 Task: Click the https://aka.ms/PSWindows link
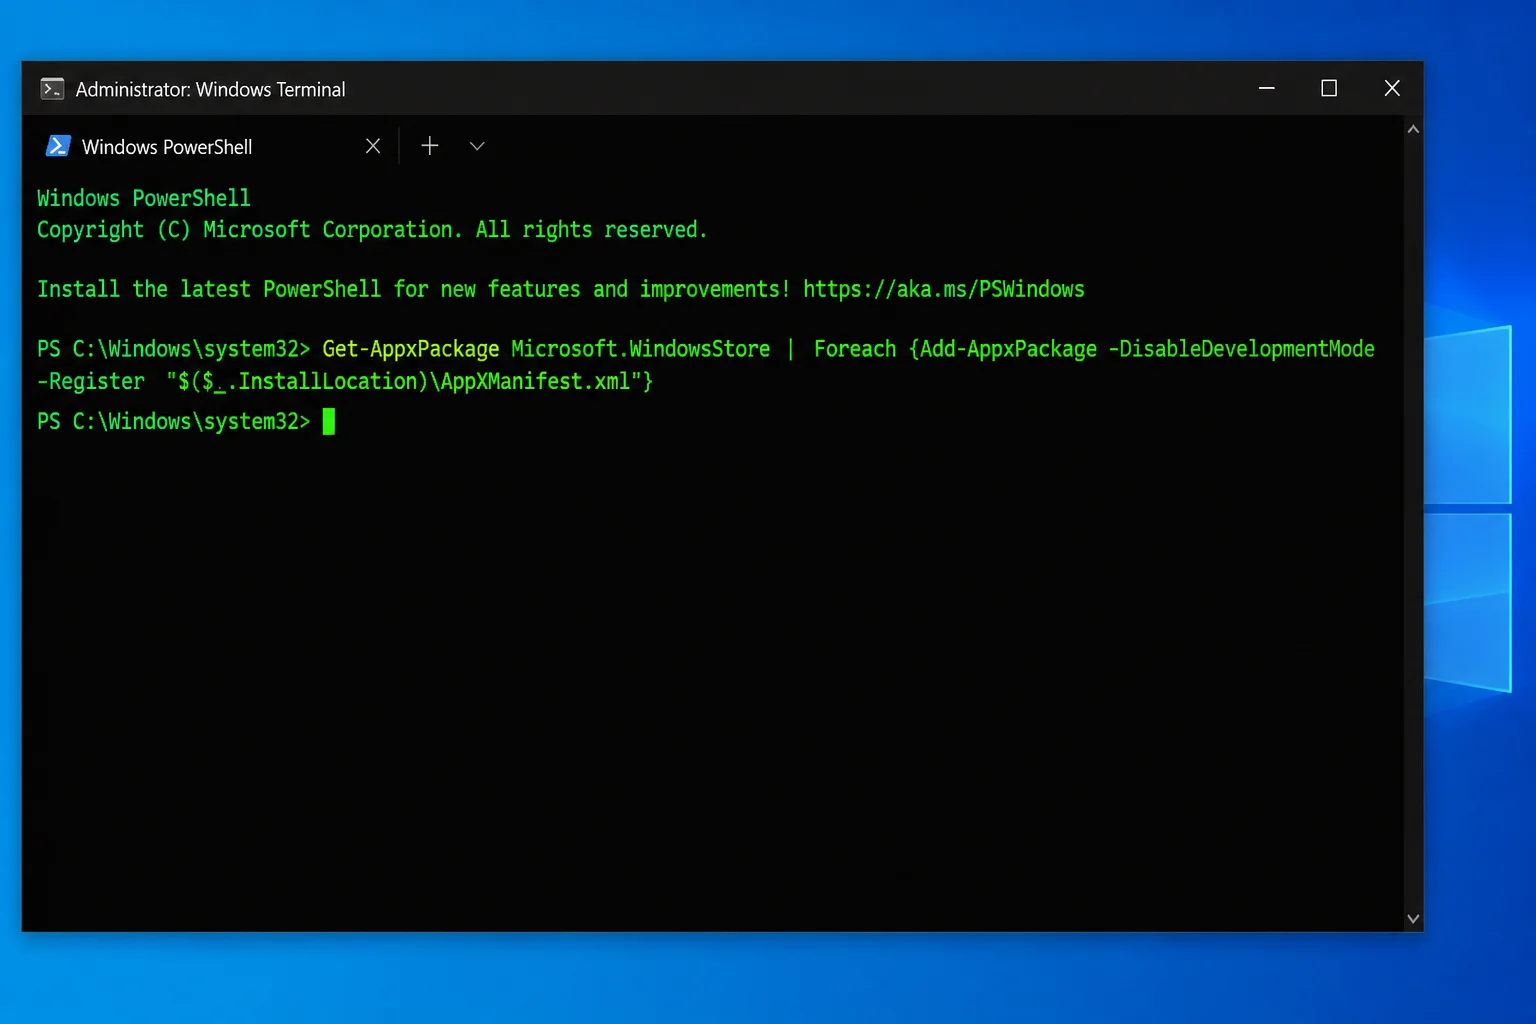tap(944, 289)
